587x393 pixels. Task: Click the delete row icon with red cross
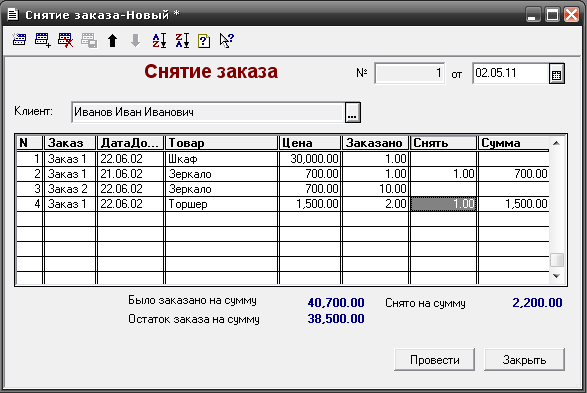click(x=66, y=40)
